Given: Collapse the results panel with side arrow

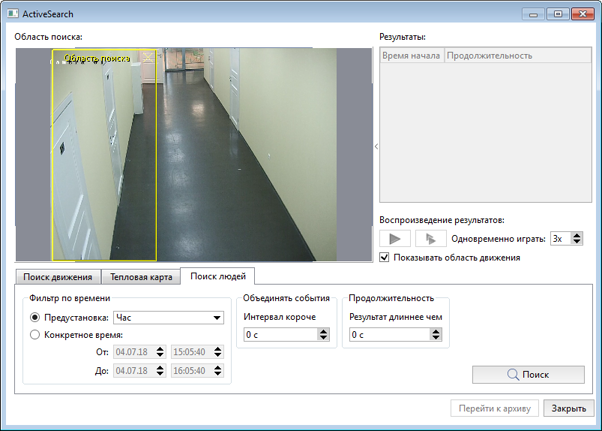Looking at the screenshot, I should (x=376, y=147).
